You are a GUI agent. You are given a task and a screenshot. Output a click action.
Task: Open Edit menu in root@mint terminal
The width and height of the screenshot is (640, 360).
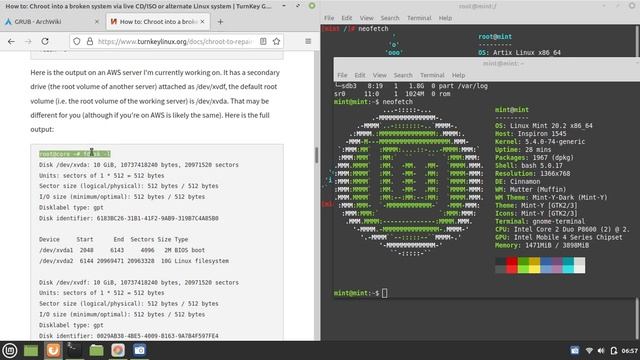point(347,18)
